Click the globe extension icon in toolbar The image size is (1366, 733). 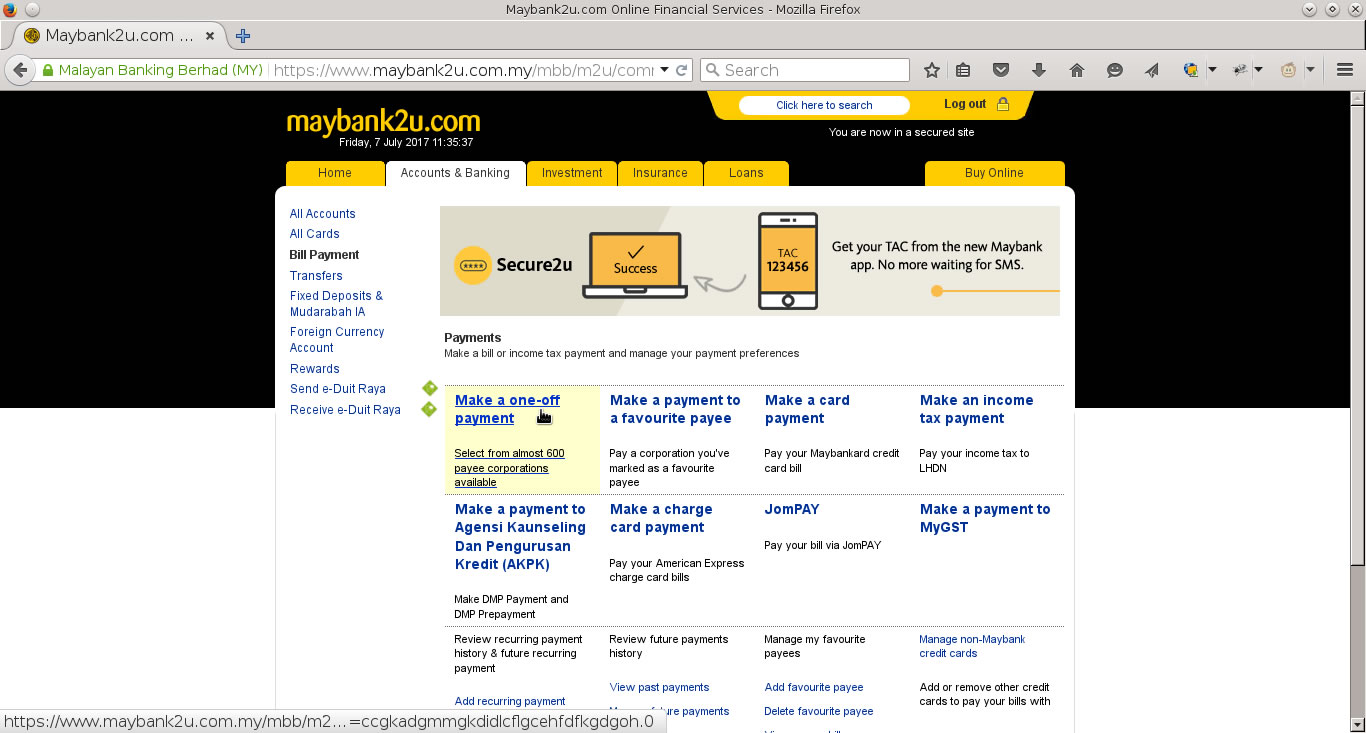(1191, 70)
